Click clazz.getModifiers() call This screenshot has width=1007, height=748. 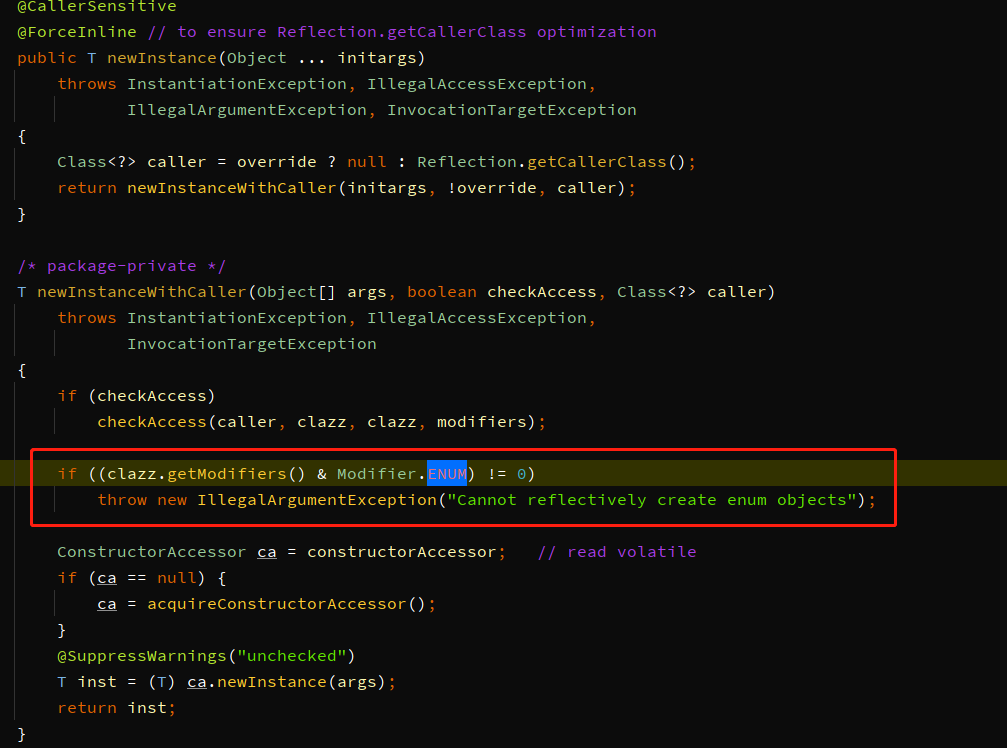tap(206, 474)
